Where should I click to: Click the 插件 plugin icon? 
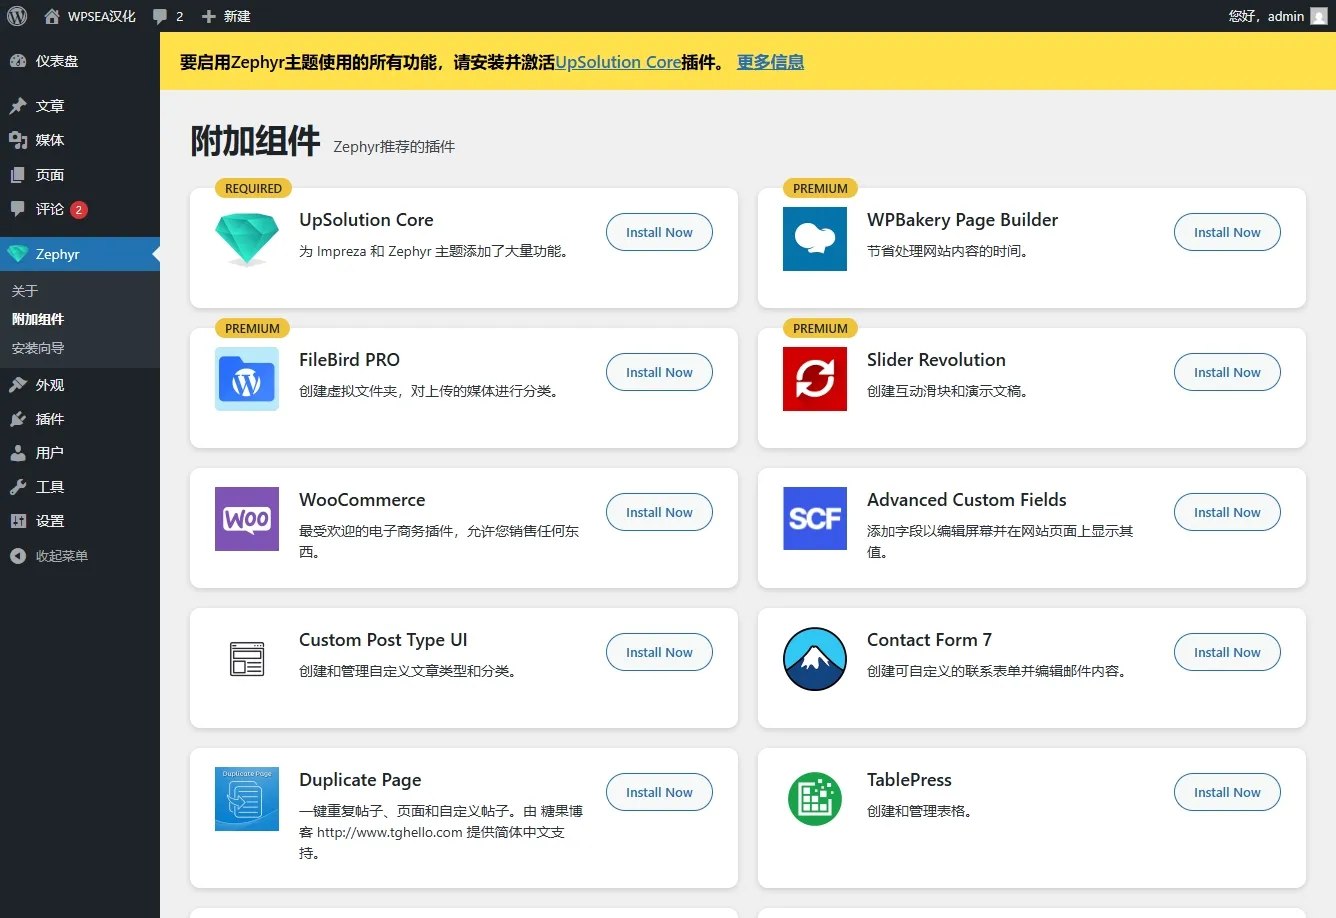coord(18,419)
